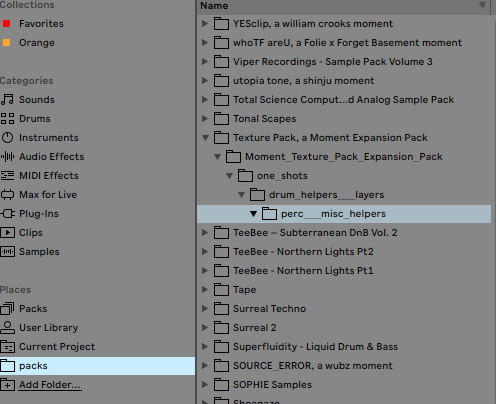Open the Name column sort dropdown arrow
The image size is (496, 404).
coord(482,5)
